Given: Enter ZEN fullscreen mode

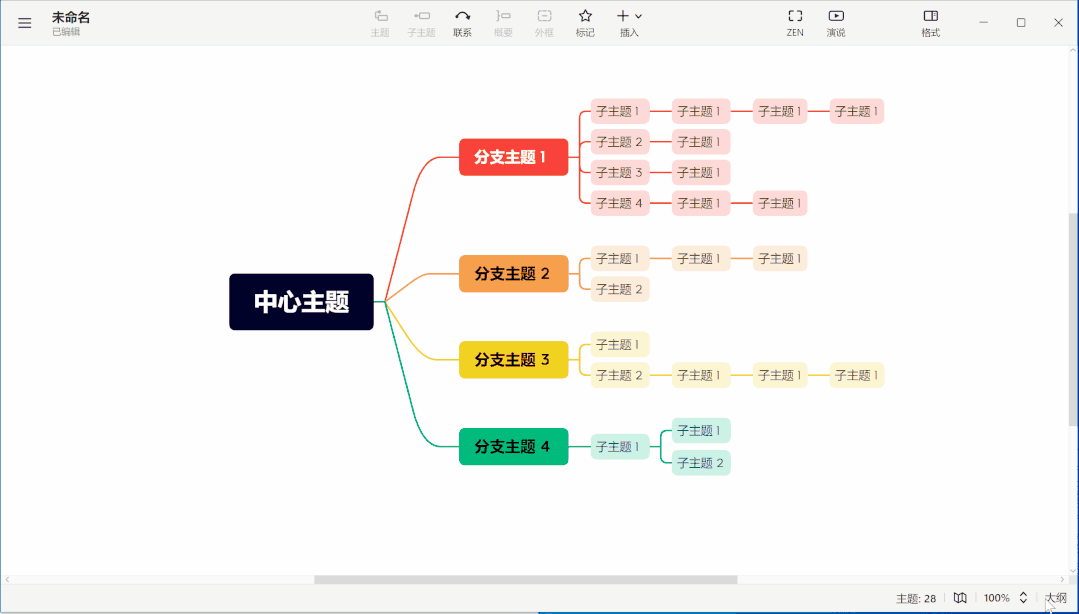Looking at the screenshot, I should (795, 16).
